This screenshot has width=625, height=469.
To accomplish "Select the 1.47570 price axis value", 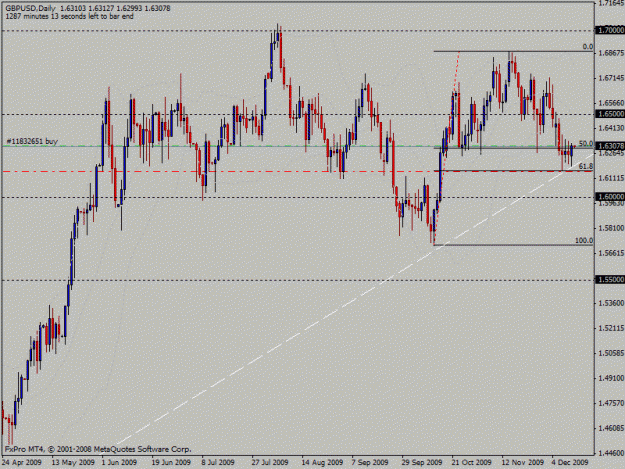I will click(x=611, y=403).
